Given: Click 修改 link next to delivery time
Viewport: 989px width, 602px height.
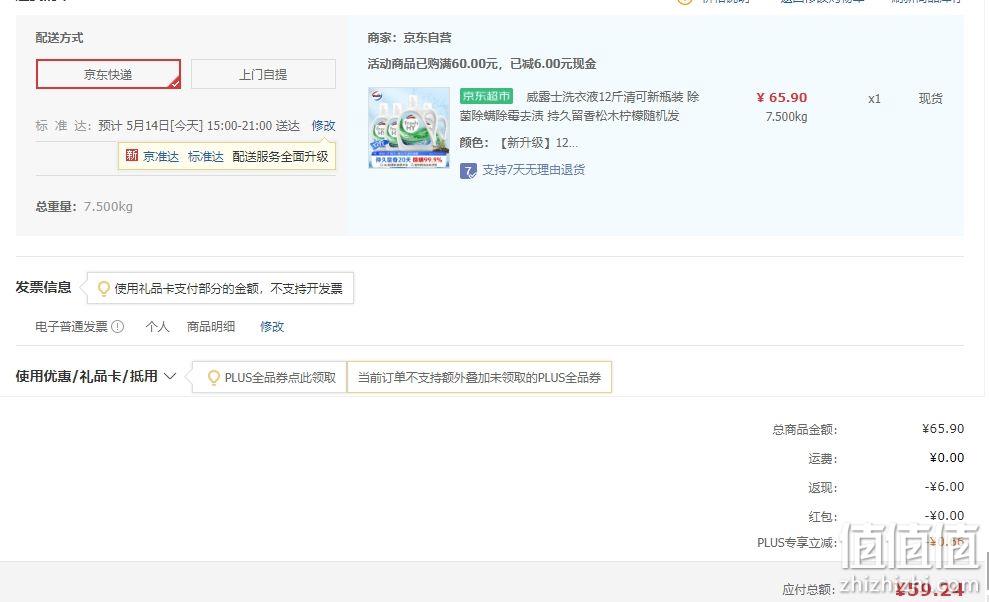Looking at the screenshot, I should (x=324, y=126).
